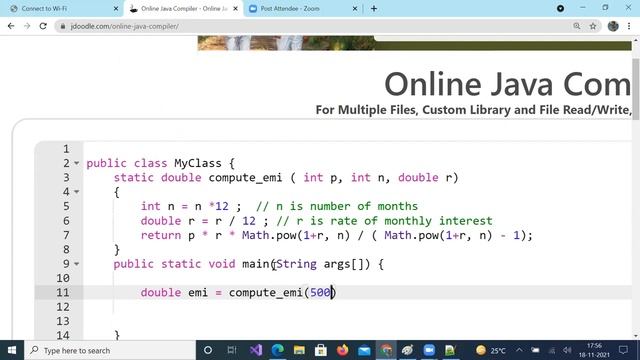Image resolution: width=640 pixels, height=360 pixels.
Task: Go forward in browser history
Action: click(27, 26)
